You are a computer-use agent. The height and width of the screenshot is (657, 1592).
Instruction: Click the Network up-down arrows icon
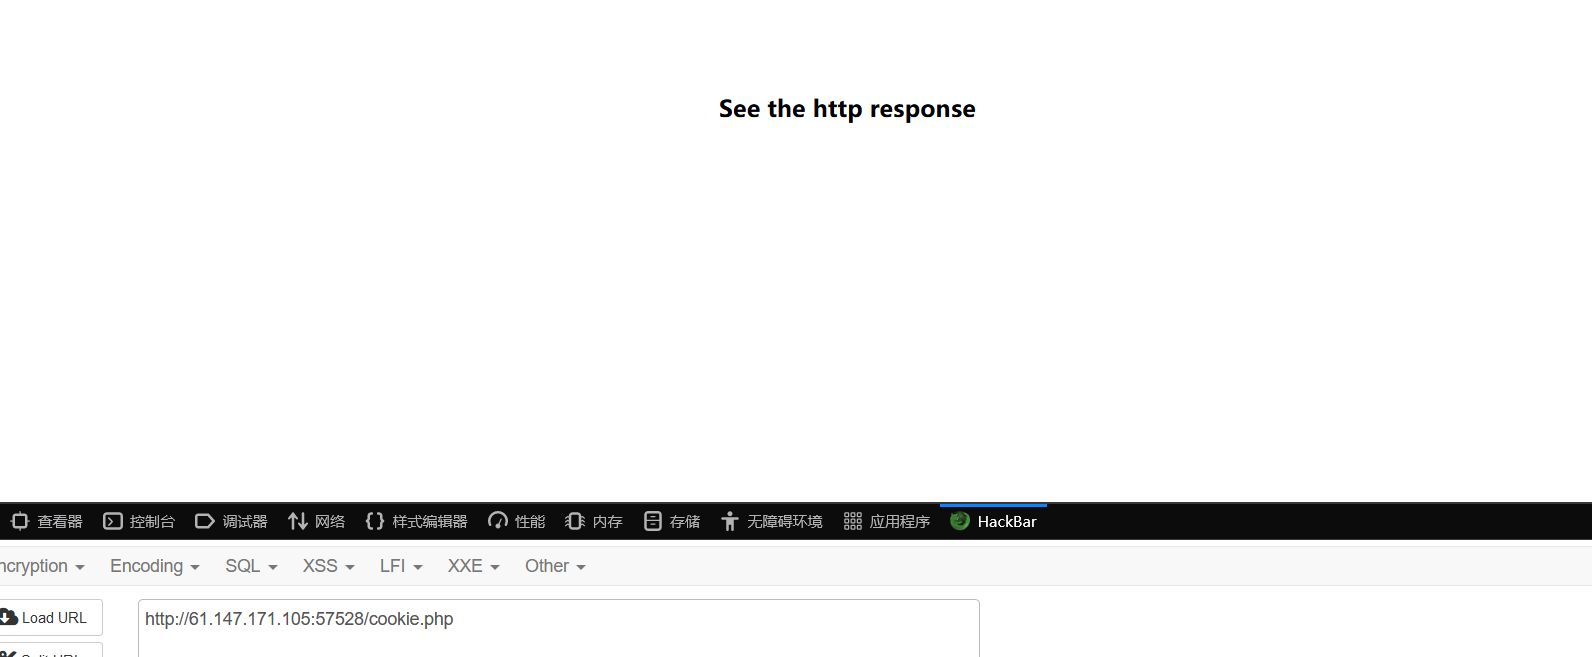tap(298, 521)
